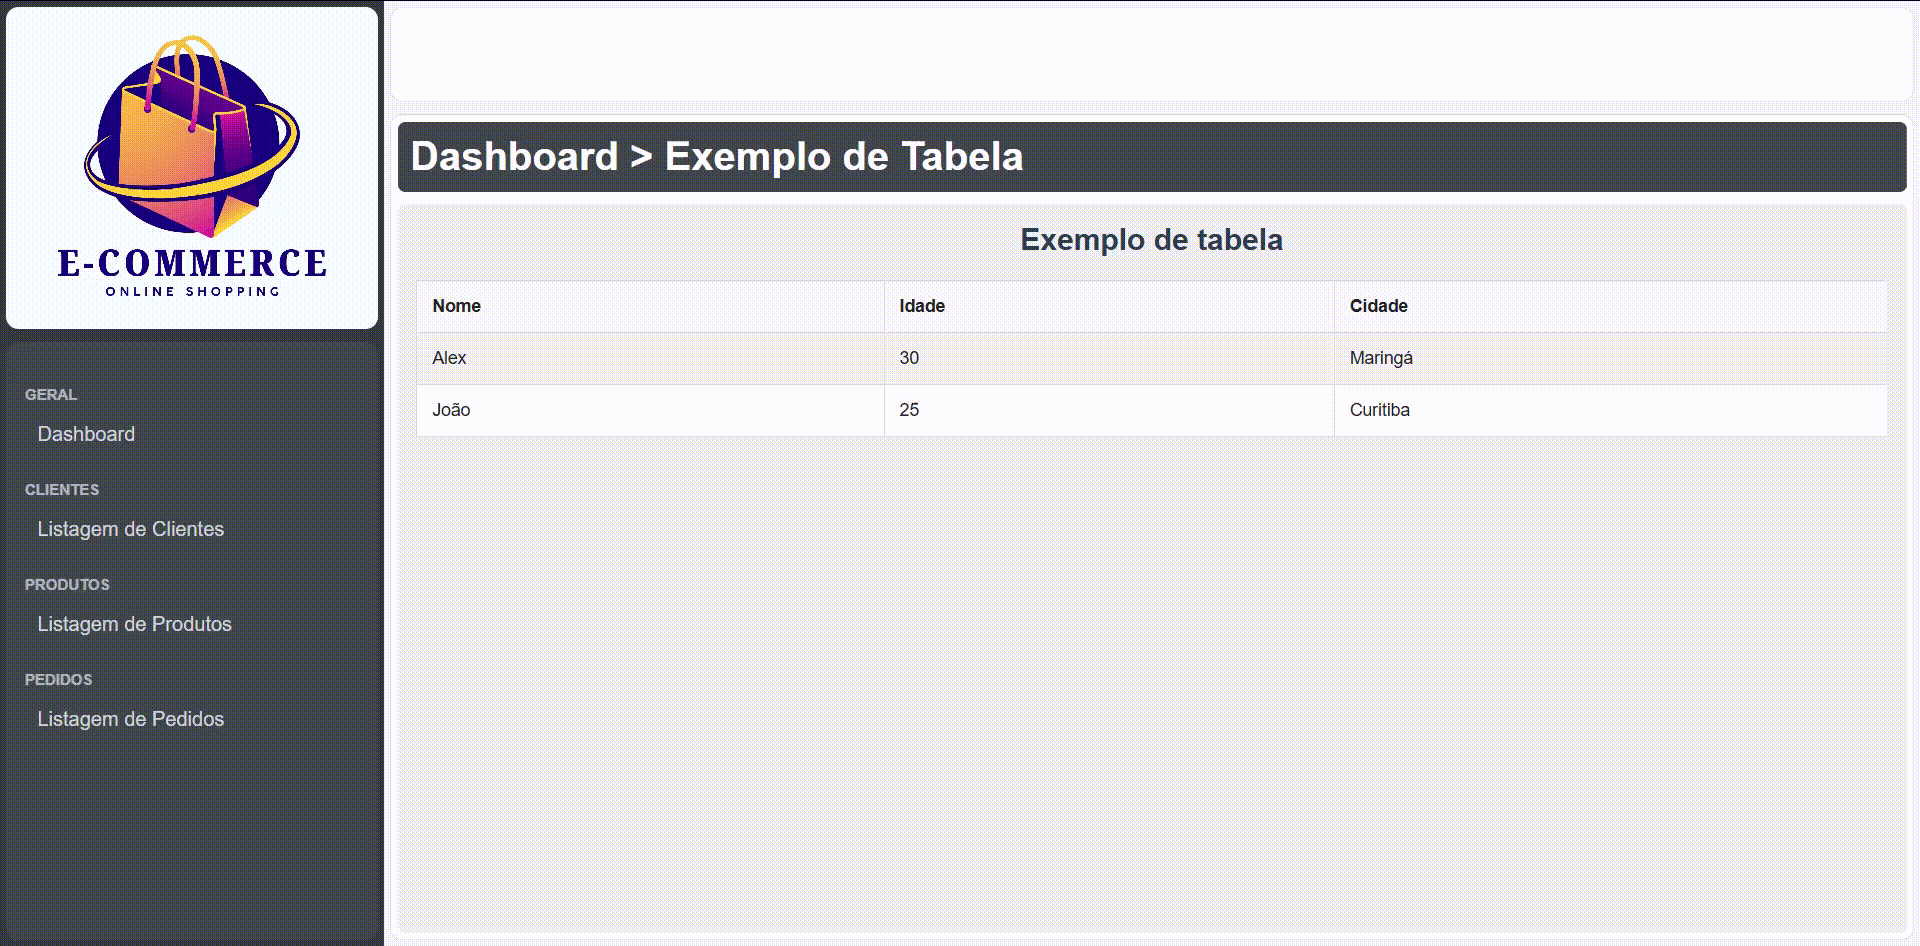Open Listagem de Pedidos
1920x946 pixels.
[x=130, y=718]
